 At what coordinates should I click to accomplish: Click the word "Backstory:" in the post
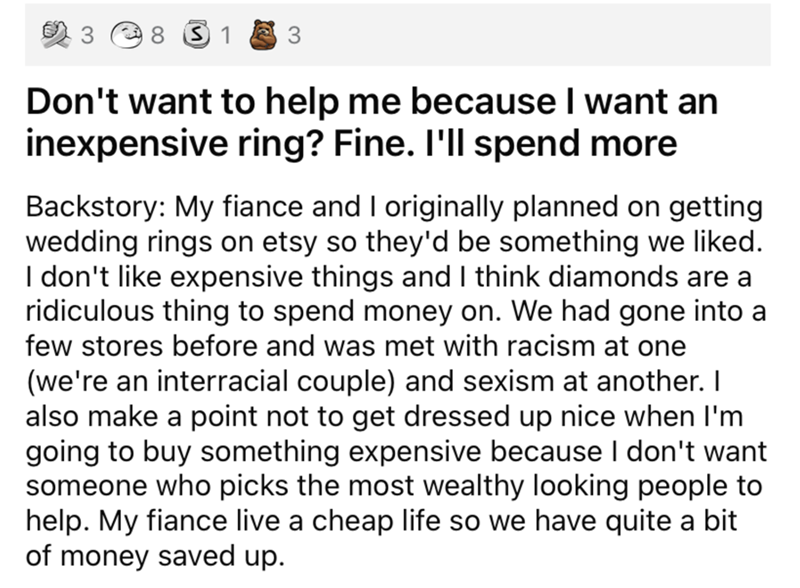(x=94, y=208)
